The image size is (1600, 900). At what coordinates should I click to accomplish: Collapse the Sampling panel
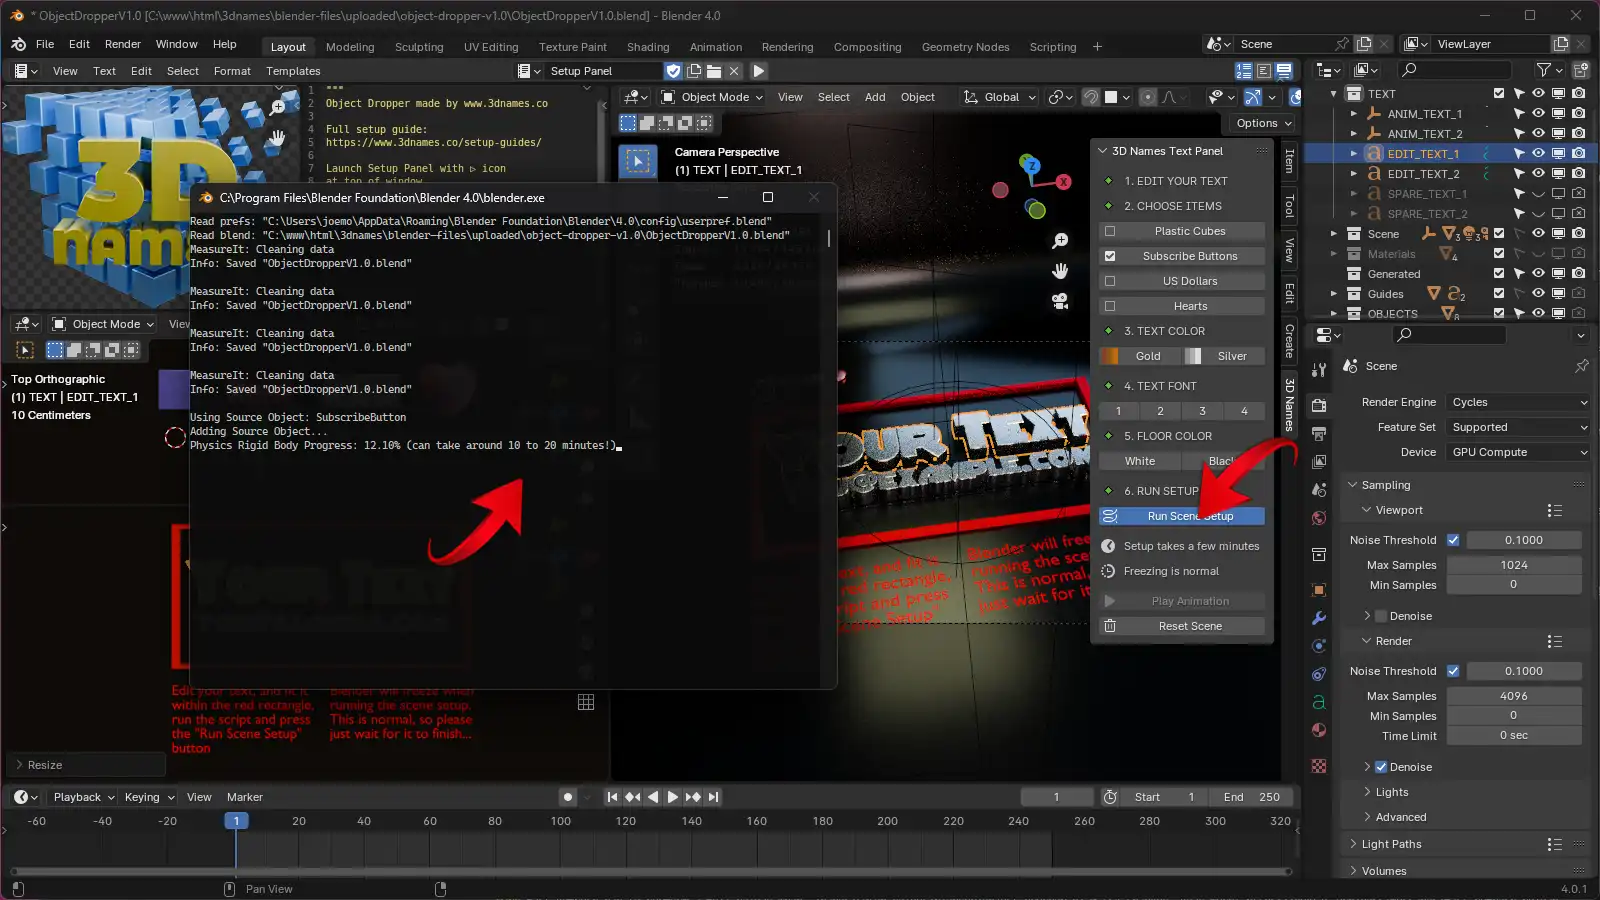(x=1385, y=485)
